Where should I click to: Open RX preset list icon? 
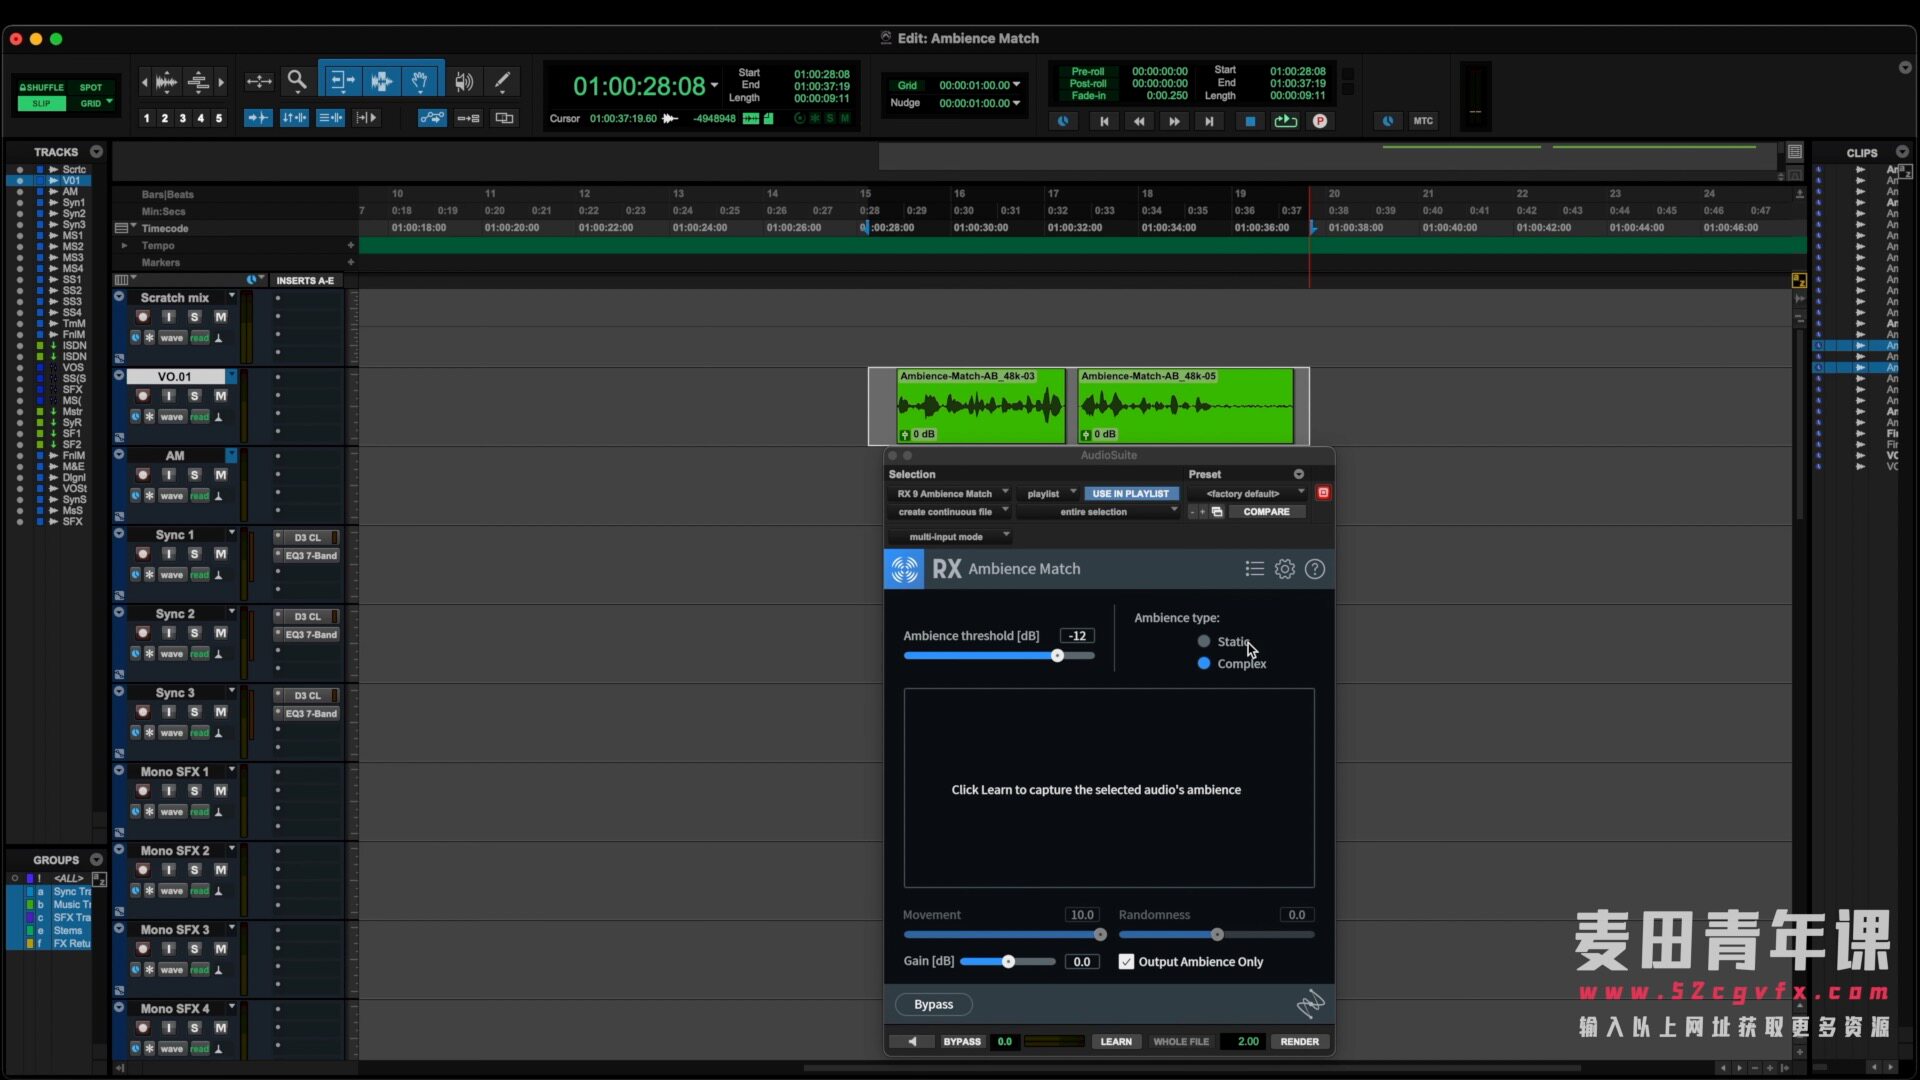click(1254, 569)
